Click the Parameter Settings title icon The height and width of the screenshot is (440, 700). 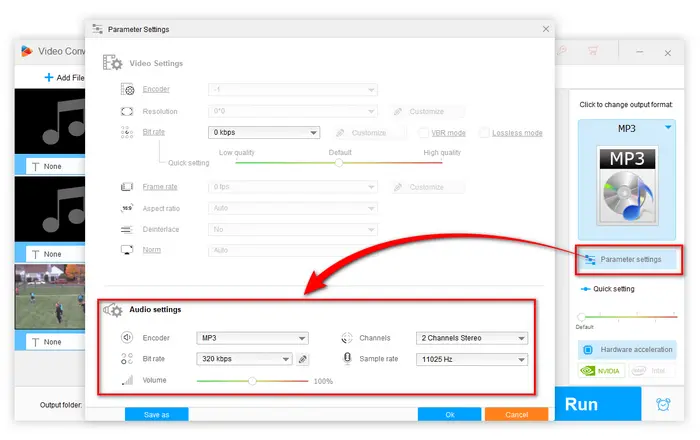click(x=97, y=29)
